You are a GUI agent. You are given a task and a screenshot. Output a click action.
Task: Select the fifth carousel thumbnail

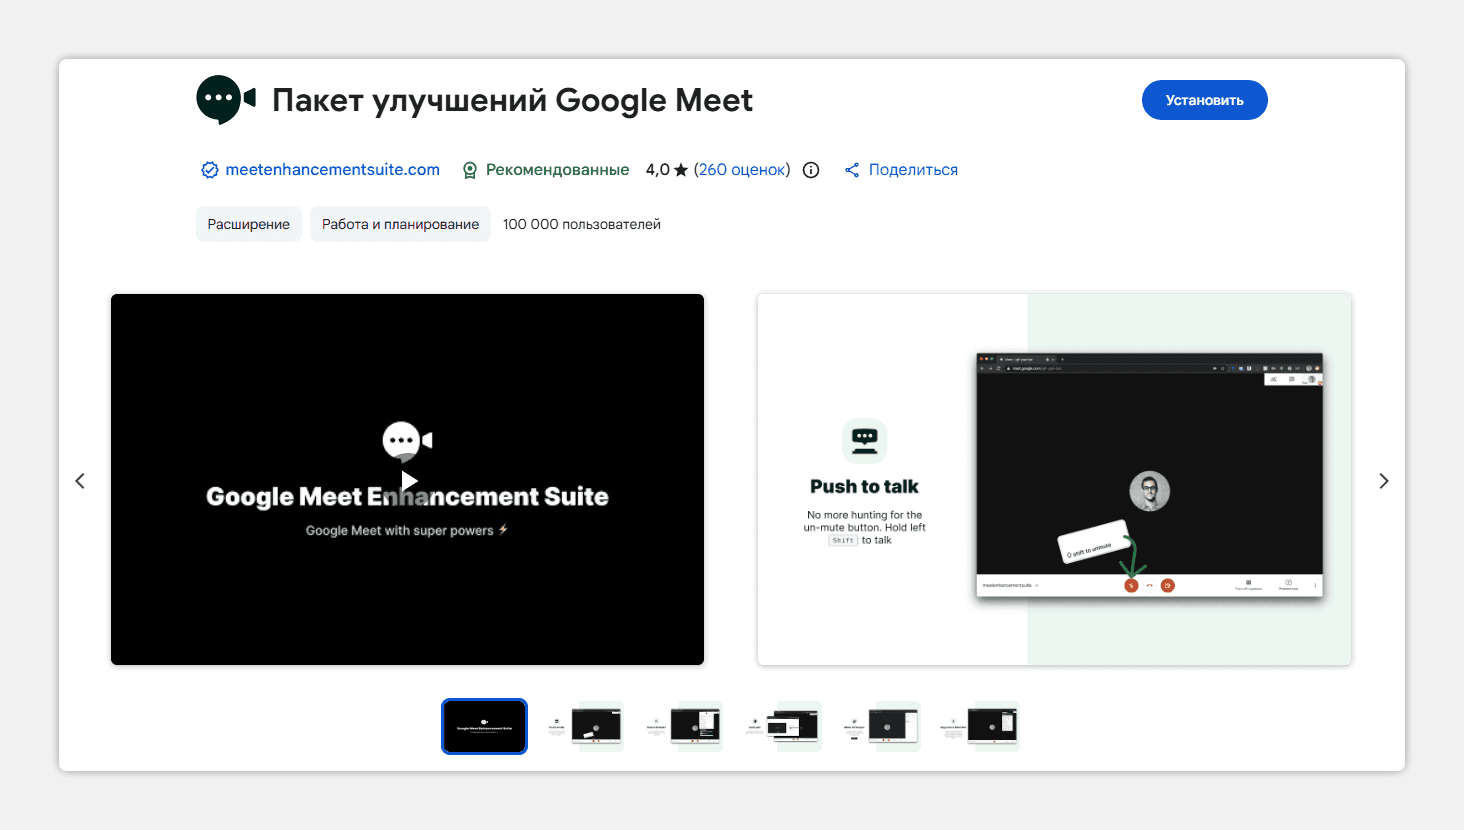coord(881,726)
